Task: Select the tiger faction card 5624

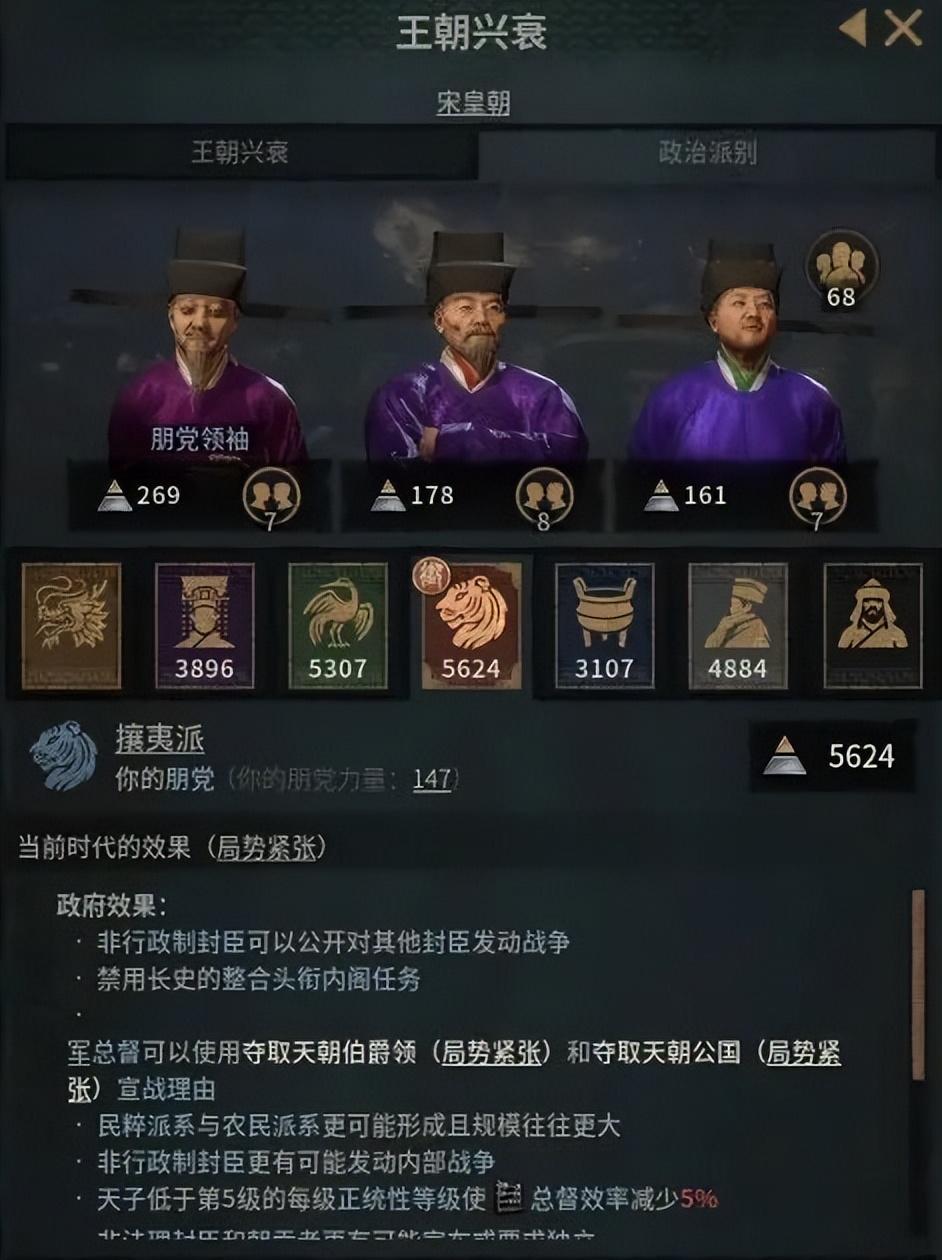Action: coord(470,624)
